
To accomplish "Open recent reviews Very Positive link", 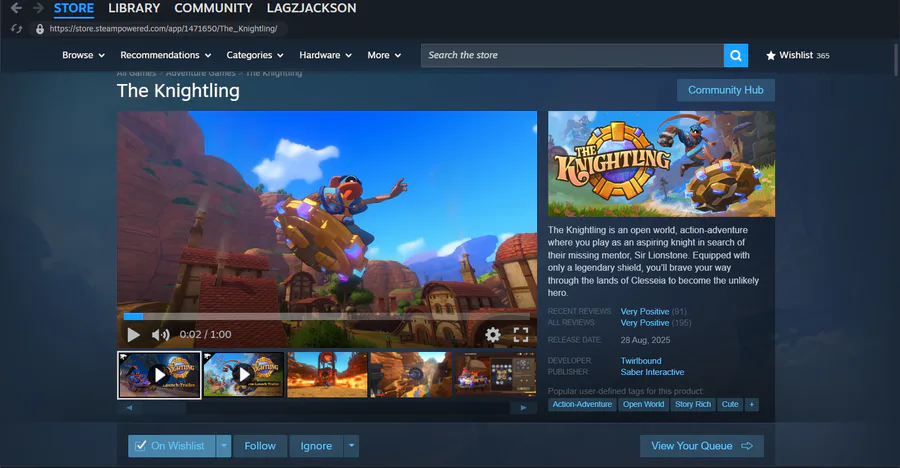I will pos(645,311).
